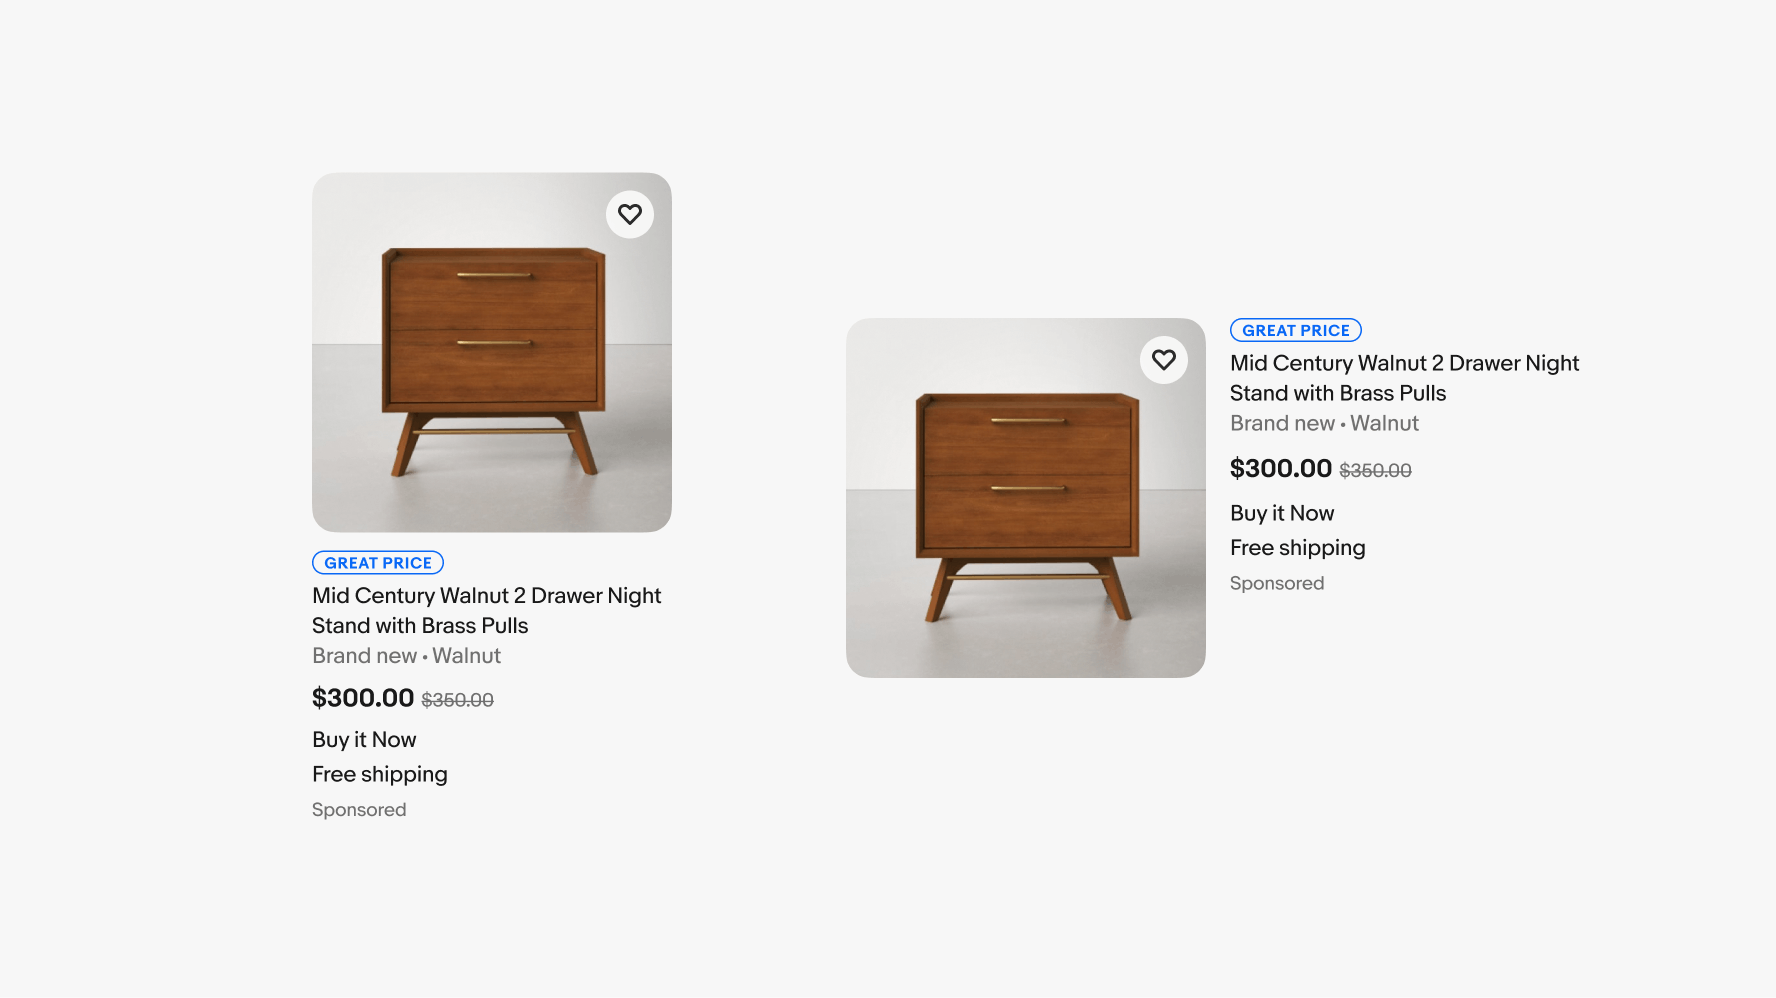Select 'Buy it Now' in the vertical card

click(x=364, y=740)
